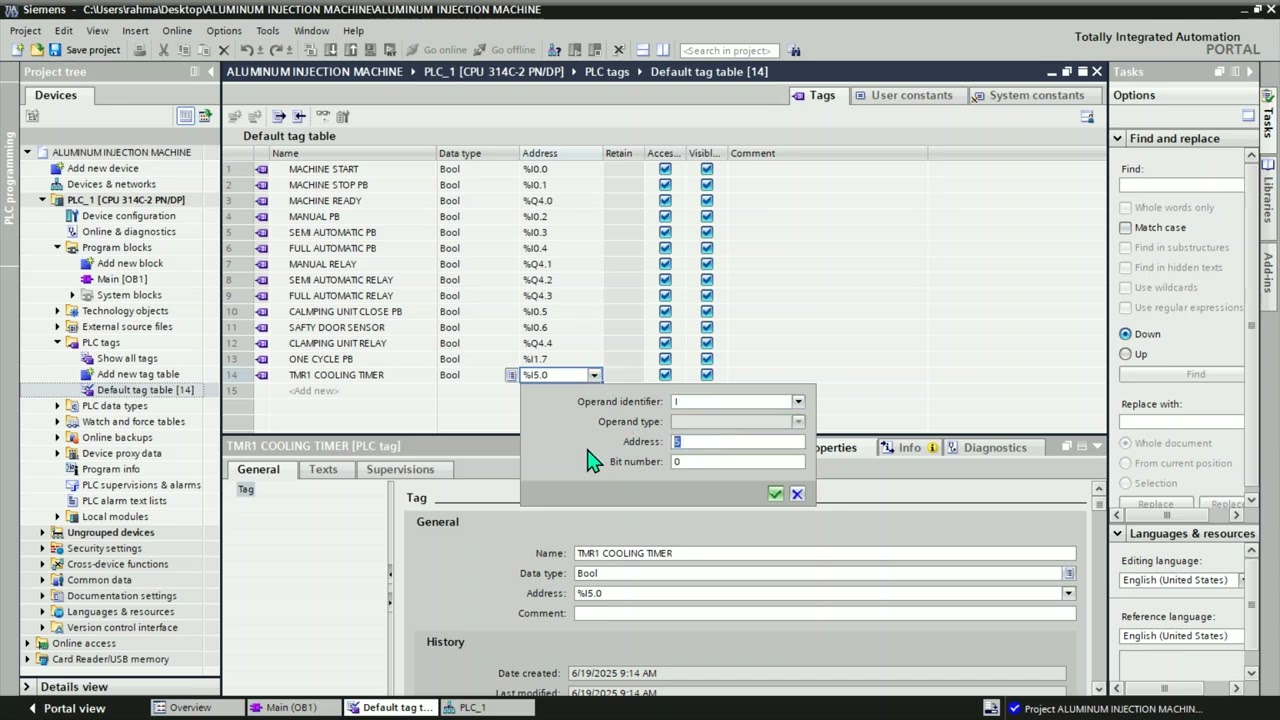Open the Texts properties tab
Image resolution: width=1280 pixels, height=720 pixels.
tap(323, 470)
